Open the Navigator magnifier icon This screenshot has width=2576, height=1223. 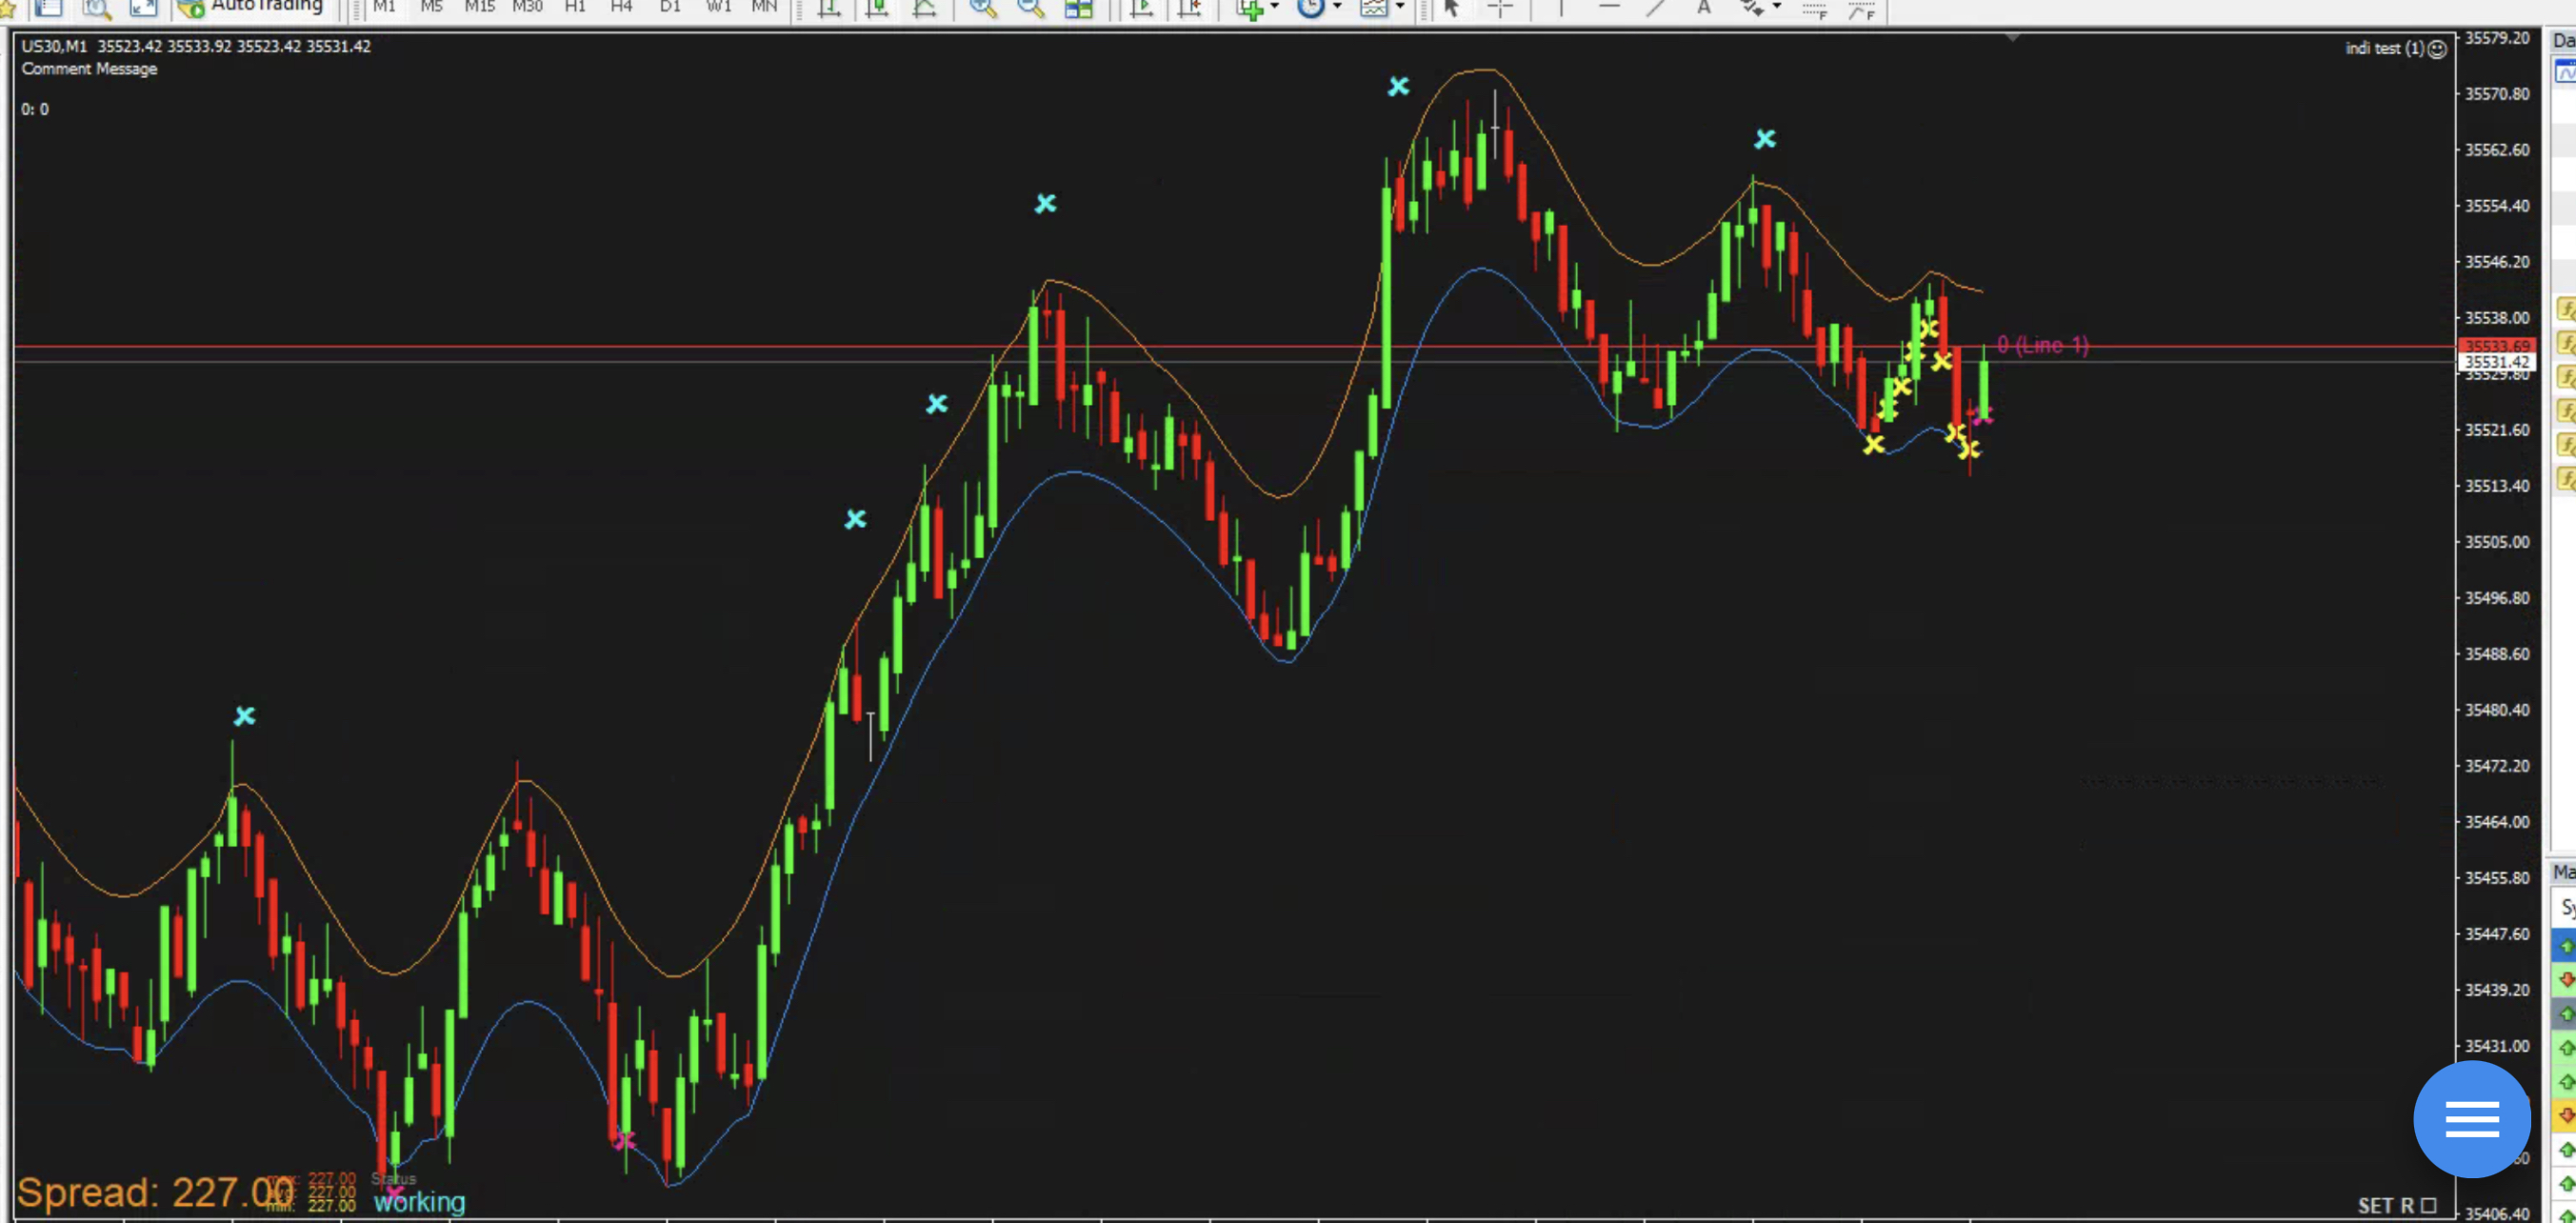click(x=96, y=8)
